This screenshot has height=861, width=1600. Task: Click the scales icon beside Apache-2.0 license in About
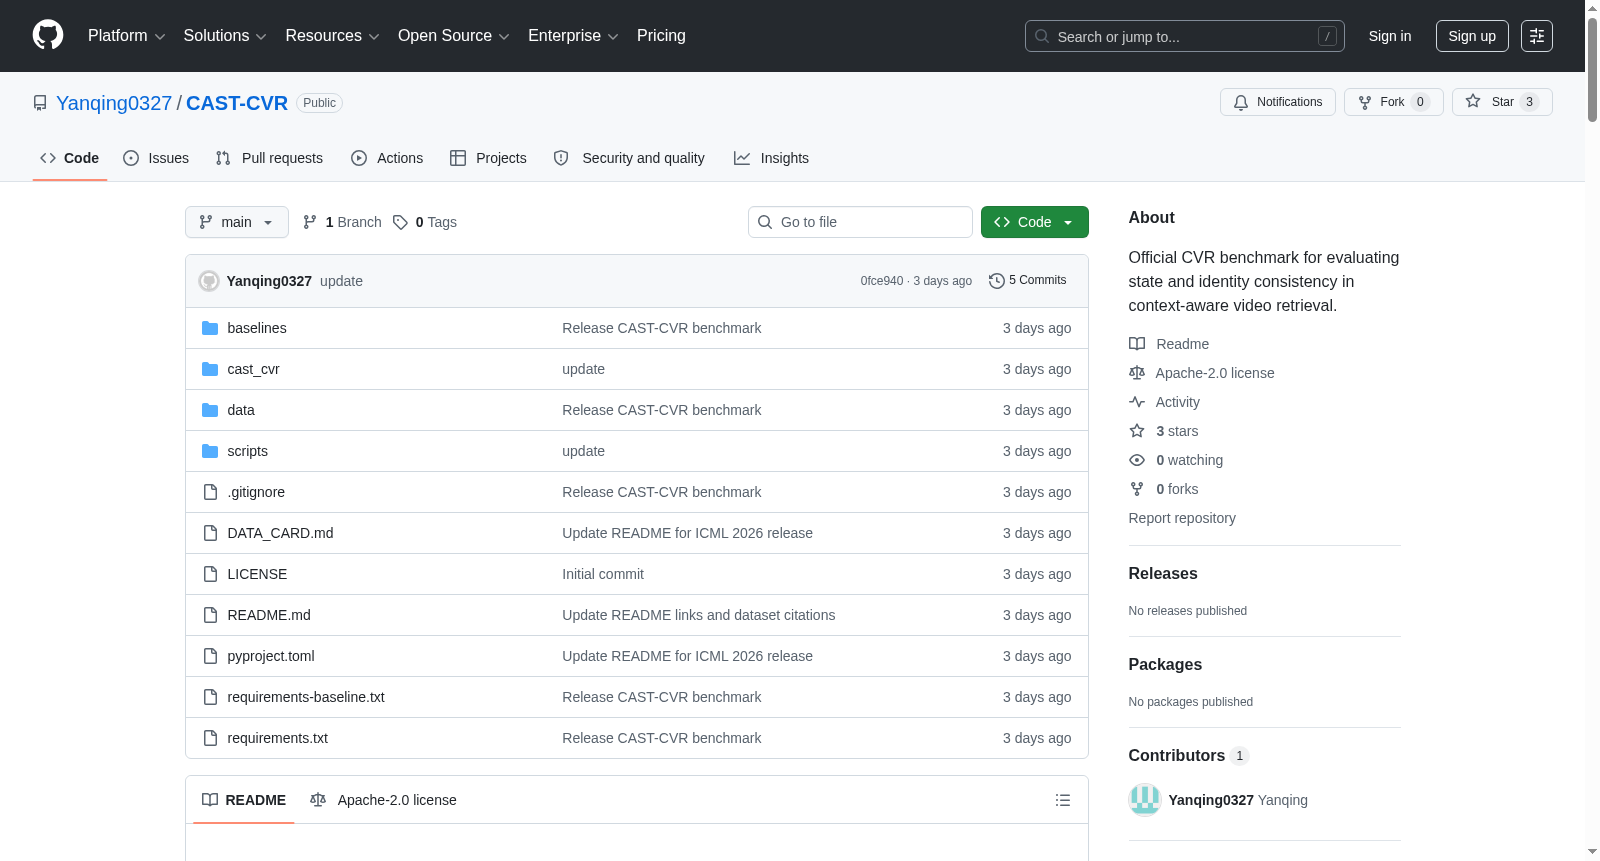1137,373
